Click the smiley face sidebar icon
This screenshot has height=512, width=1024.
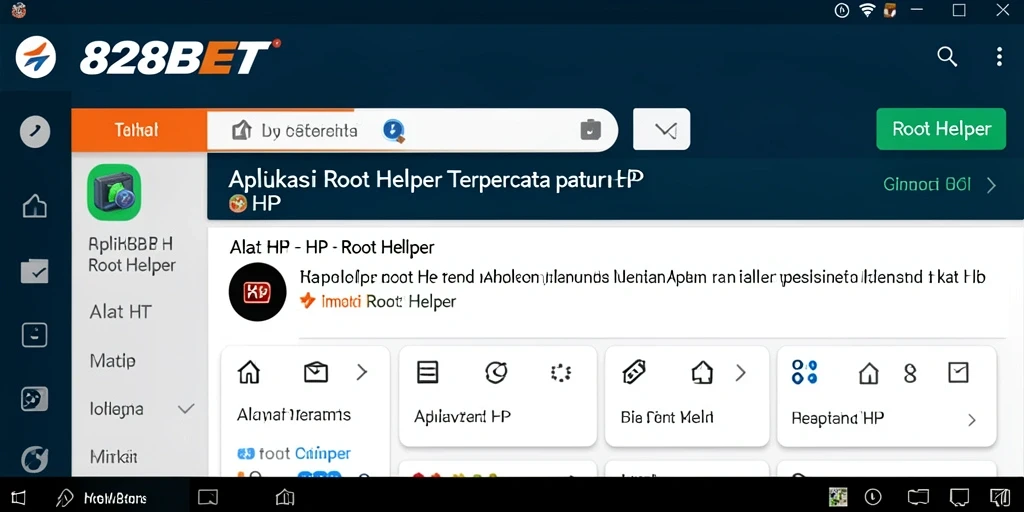tap(35, 335)
